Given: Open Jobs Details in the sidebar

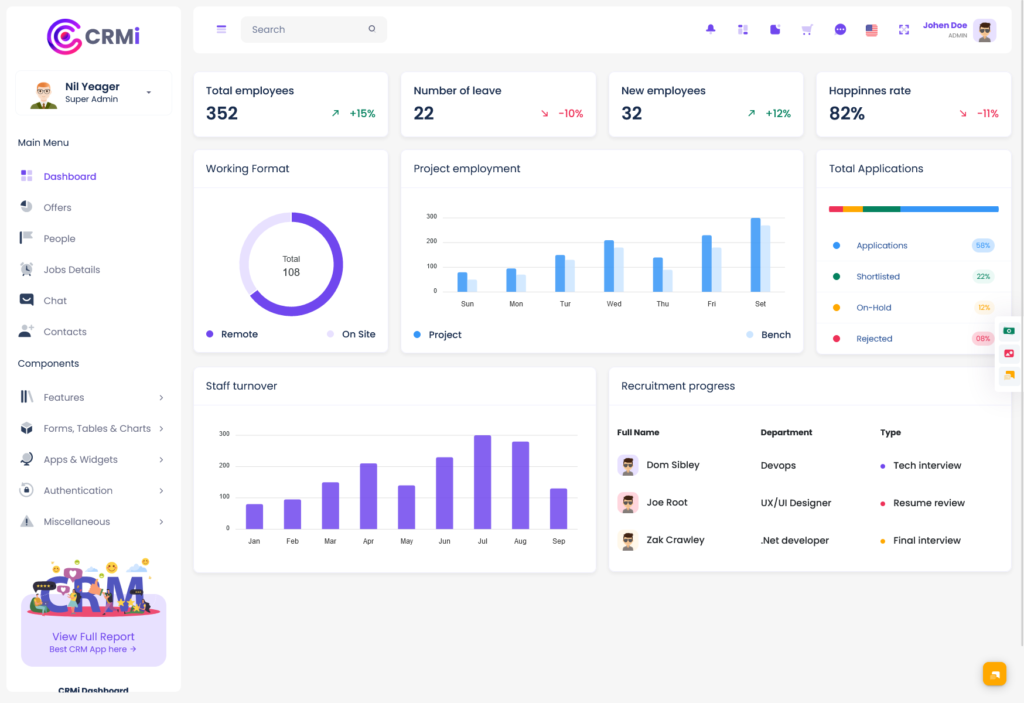Looking at the screenshot, I should coord(72,269).
